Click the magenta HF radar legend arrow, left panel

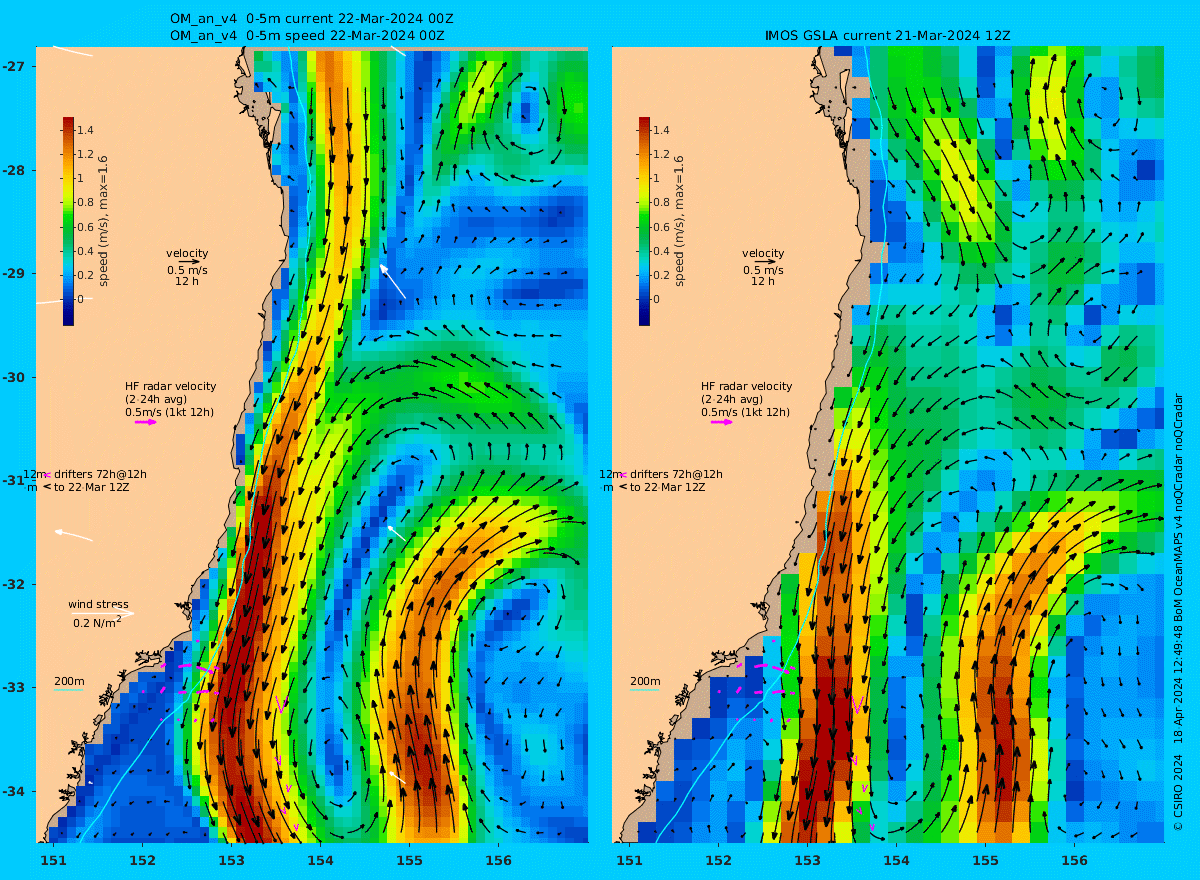[146, 422]
